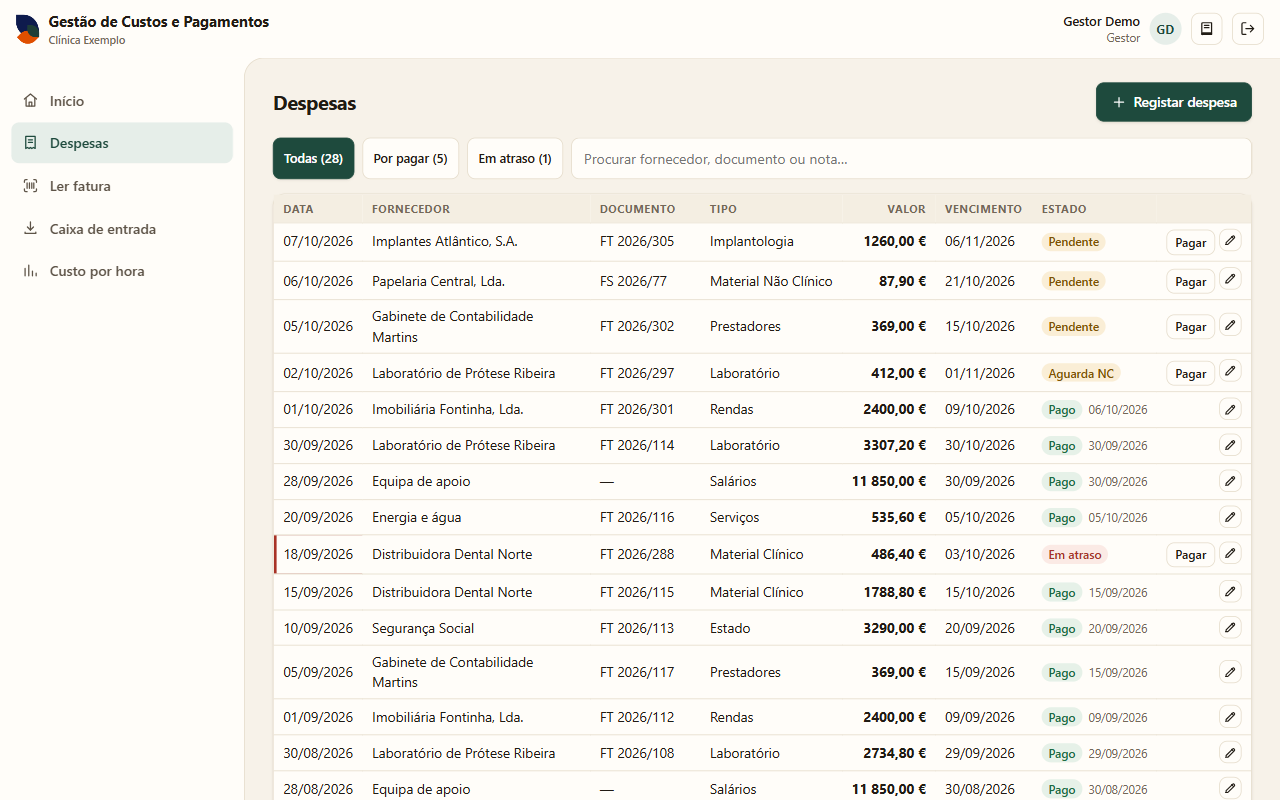Click the Segurança Social supplier name
This screenshot has height=800, width=1280.
coord(423,628)
